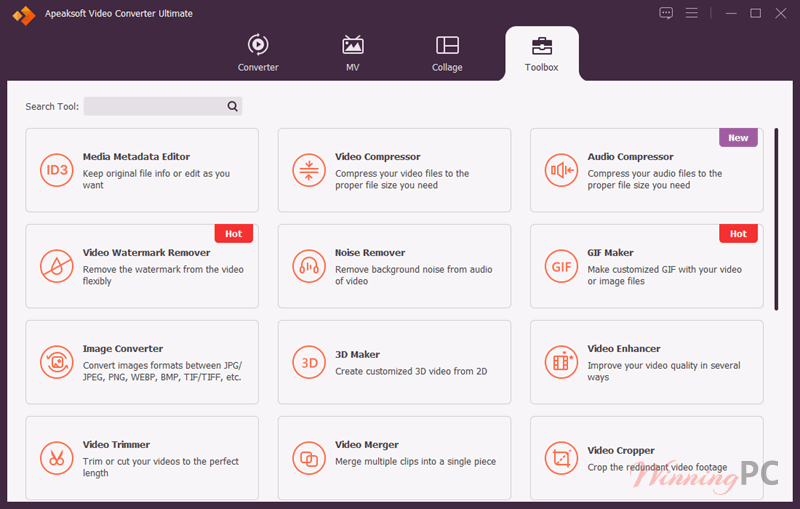Viewport: 800px width, 509px height.
Task: Open Image Converter title
Action: [123, 348]
